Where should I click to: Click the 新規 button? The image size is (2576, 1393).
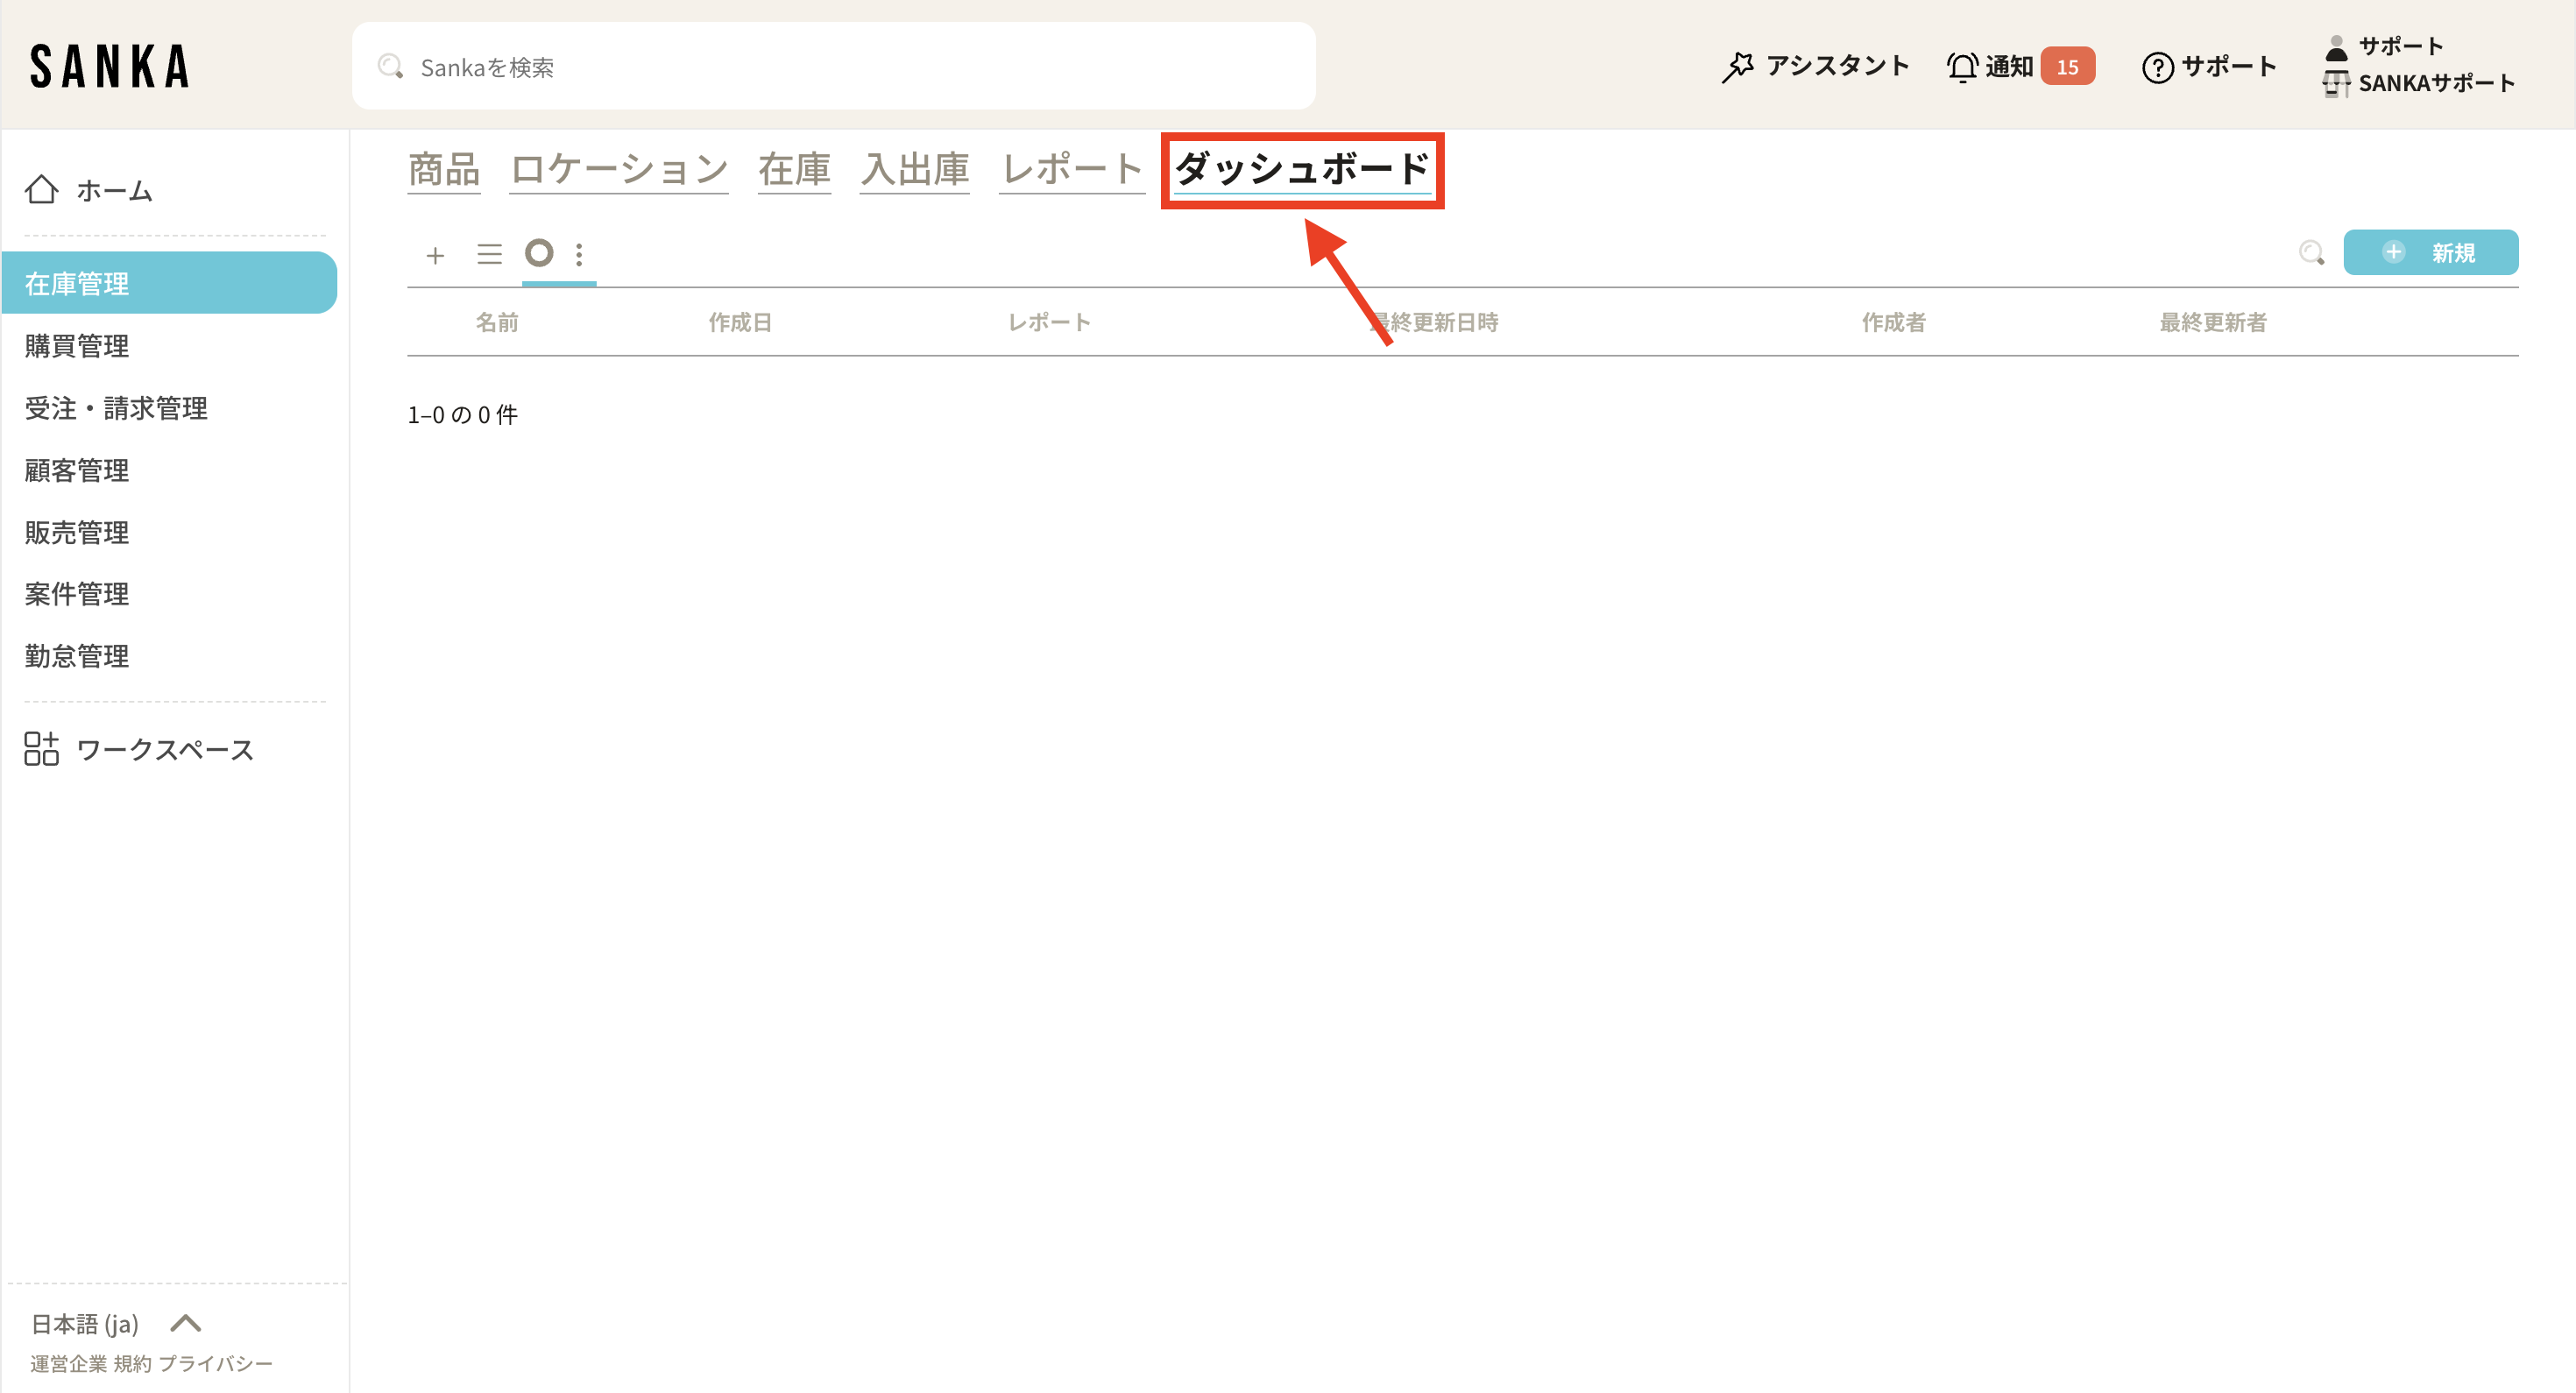pos(2430,253)
